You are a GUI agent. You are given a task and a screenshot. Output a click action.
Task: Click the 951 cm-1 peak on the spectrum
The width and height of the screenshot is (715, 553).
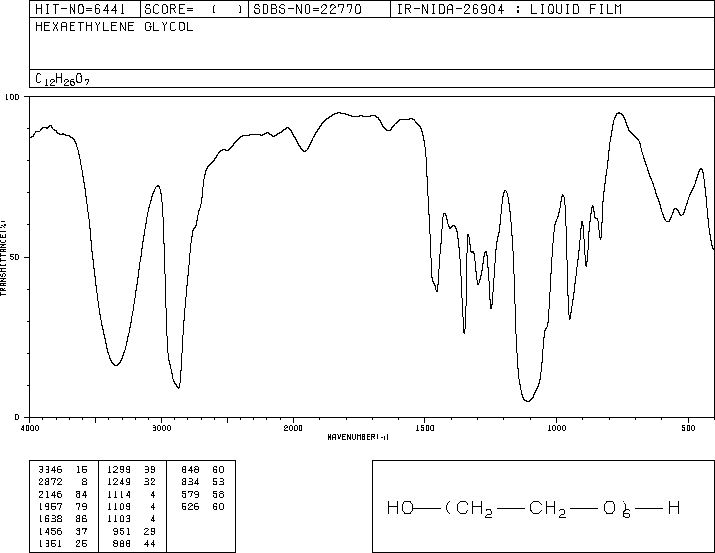coord(570,319)
